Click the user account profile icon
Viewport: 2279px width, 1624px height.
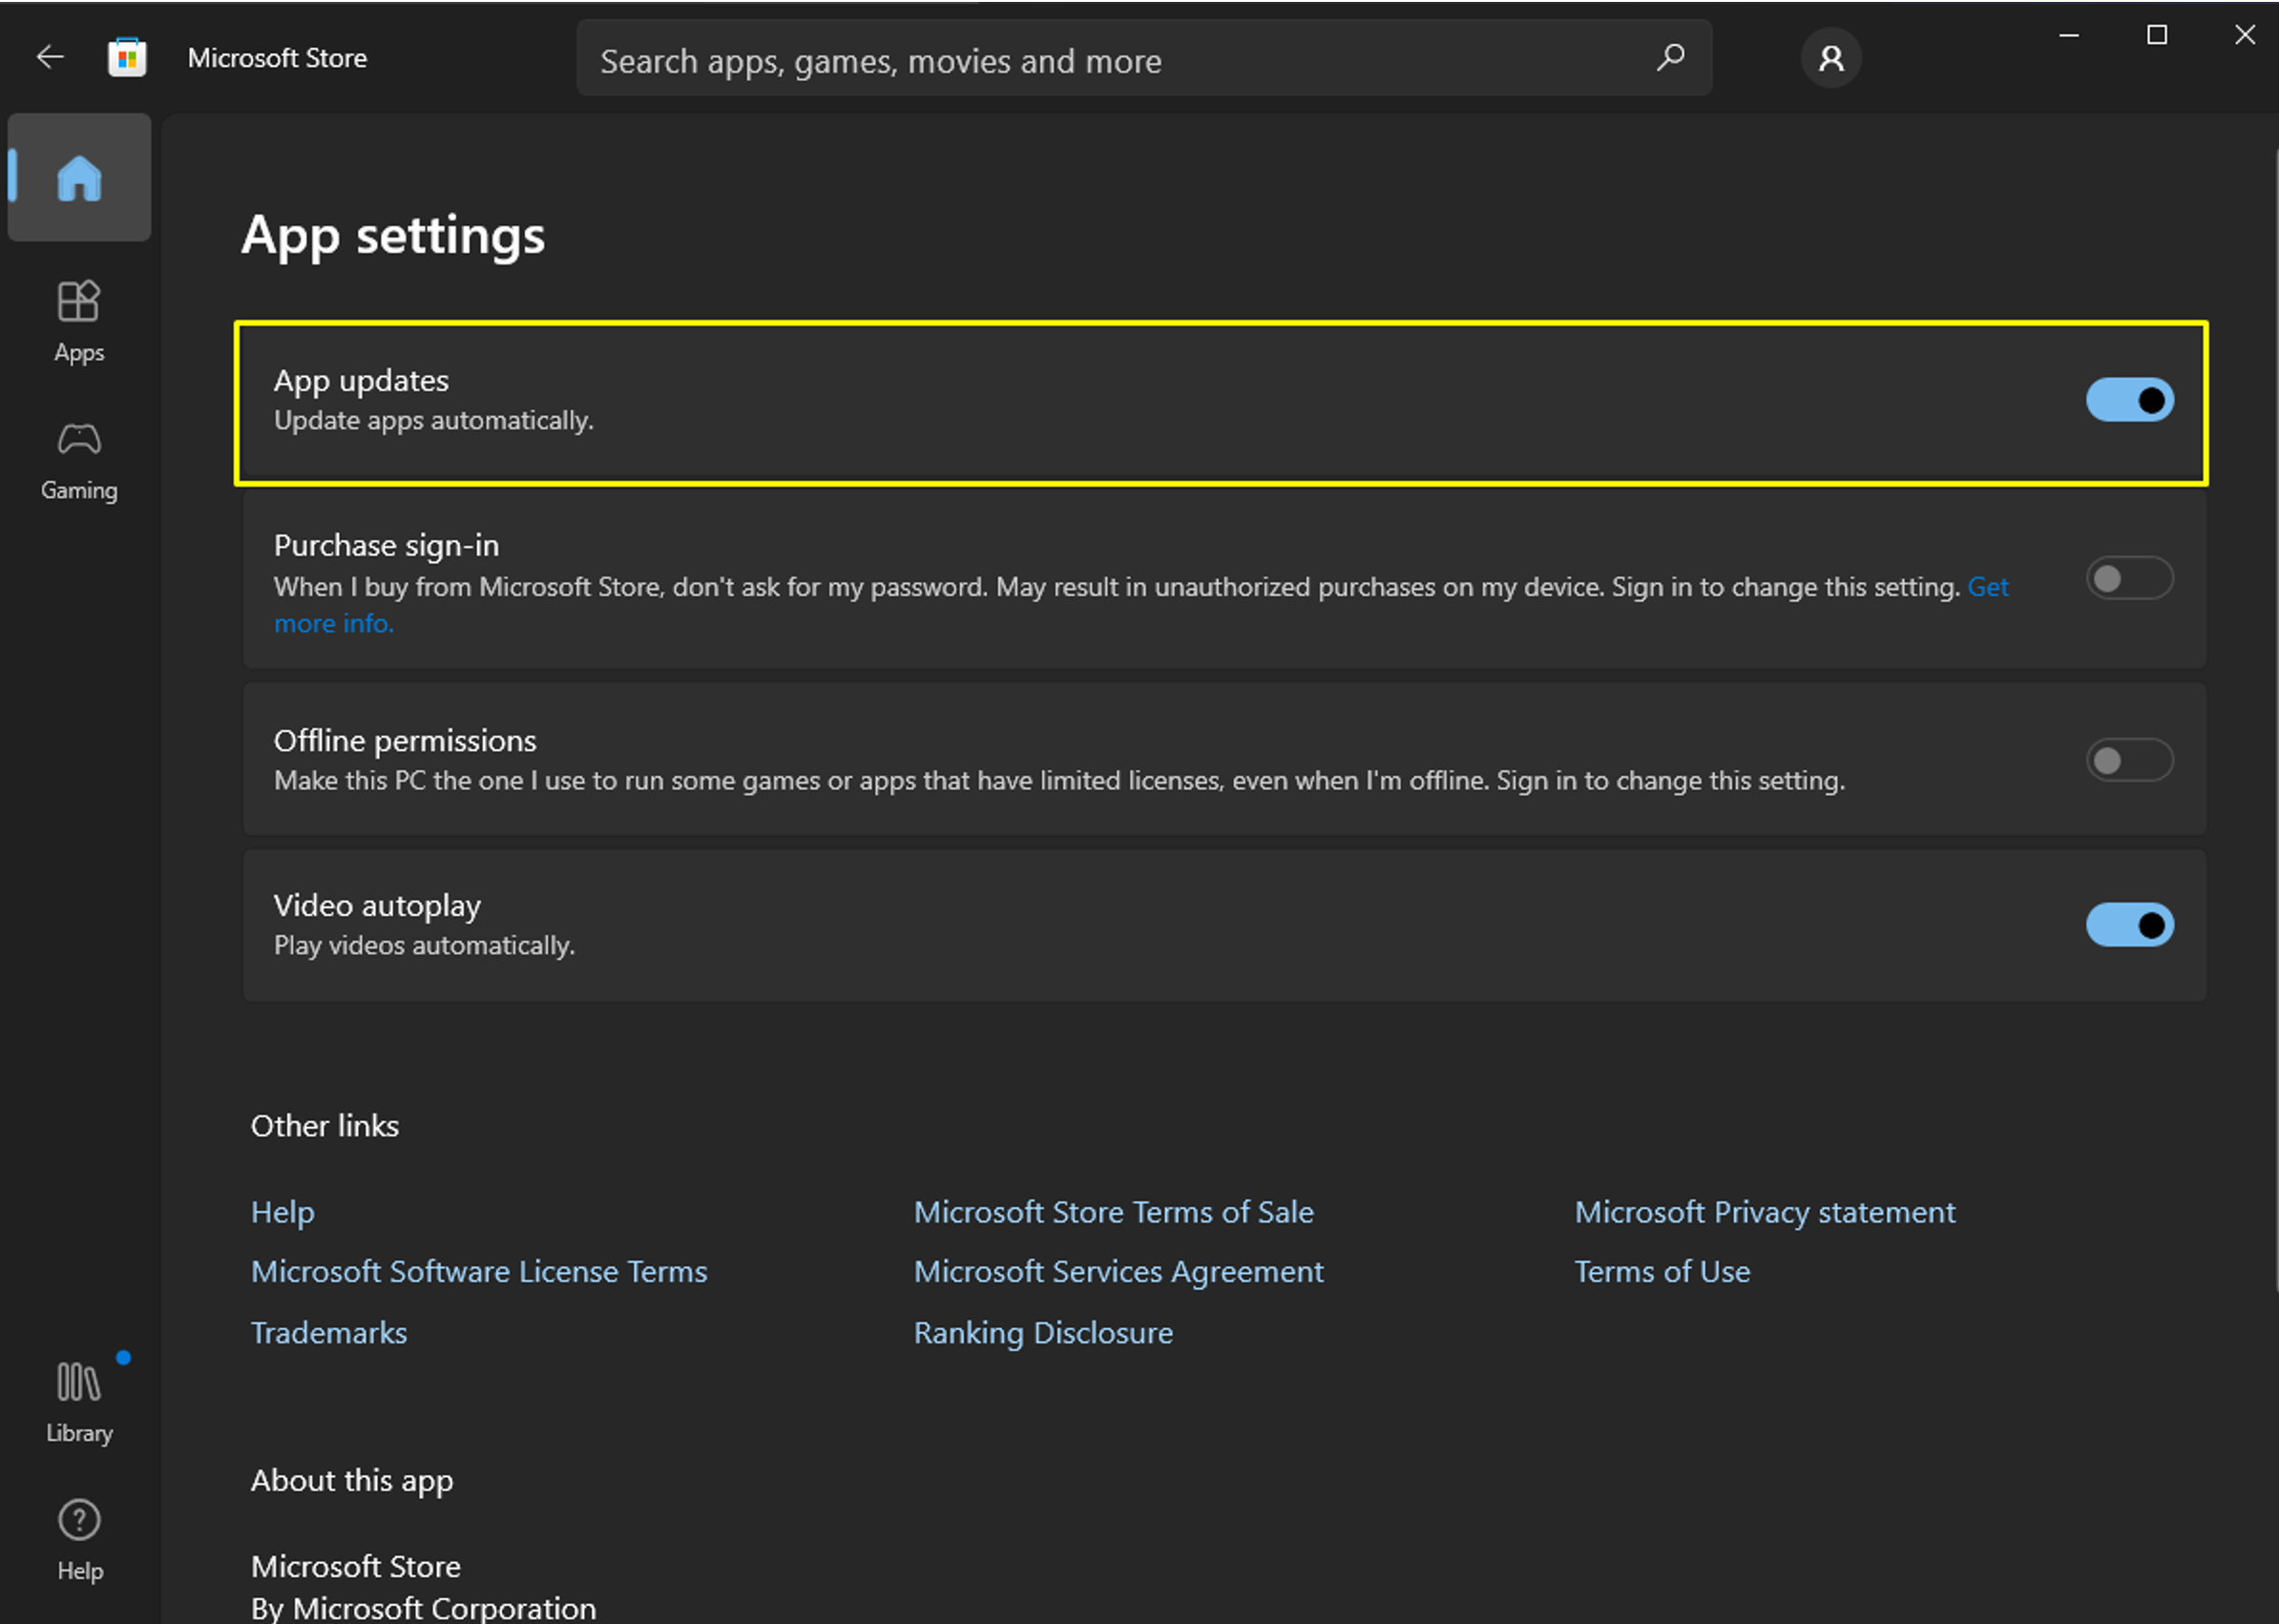1831,56
